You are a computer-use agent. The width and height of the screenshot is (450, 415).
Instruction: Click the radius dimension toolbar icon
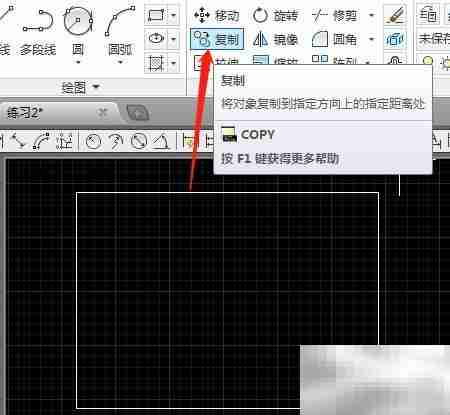click(93, 141)
